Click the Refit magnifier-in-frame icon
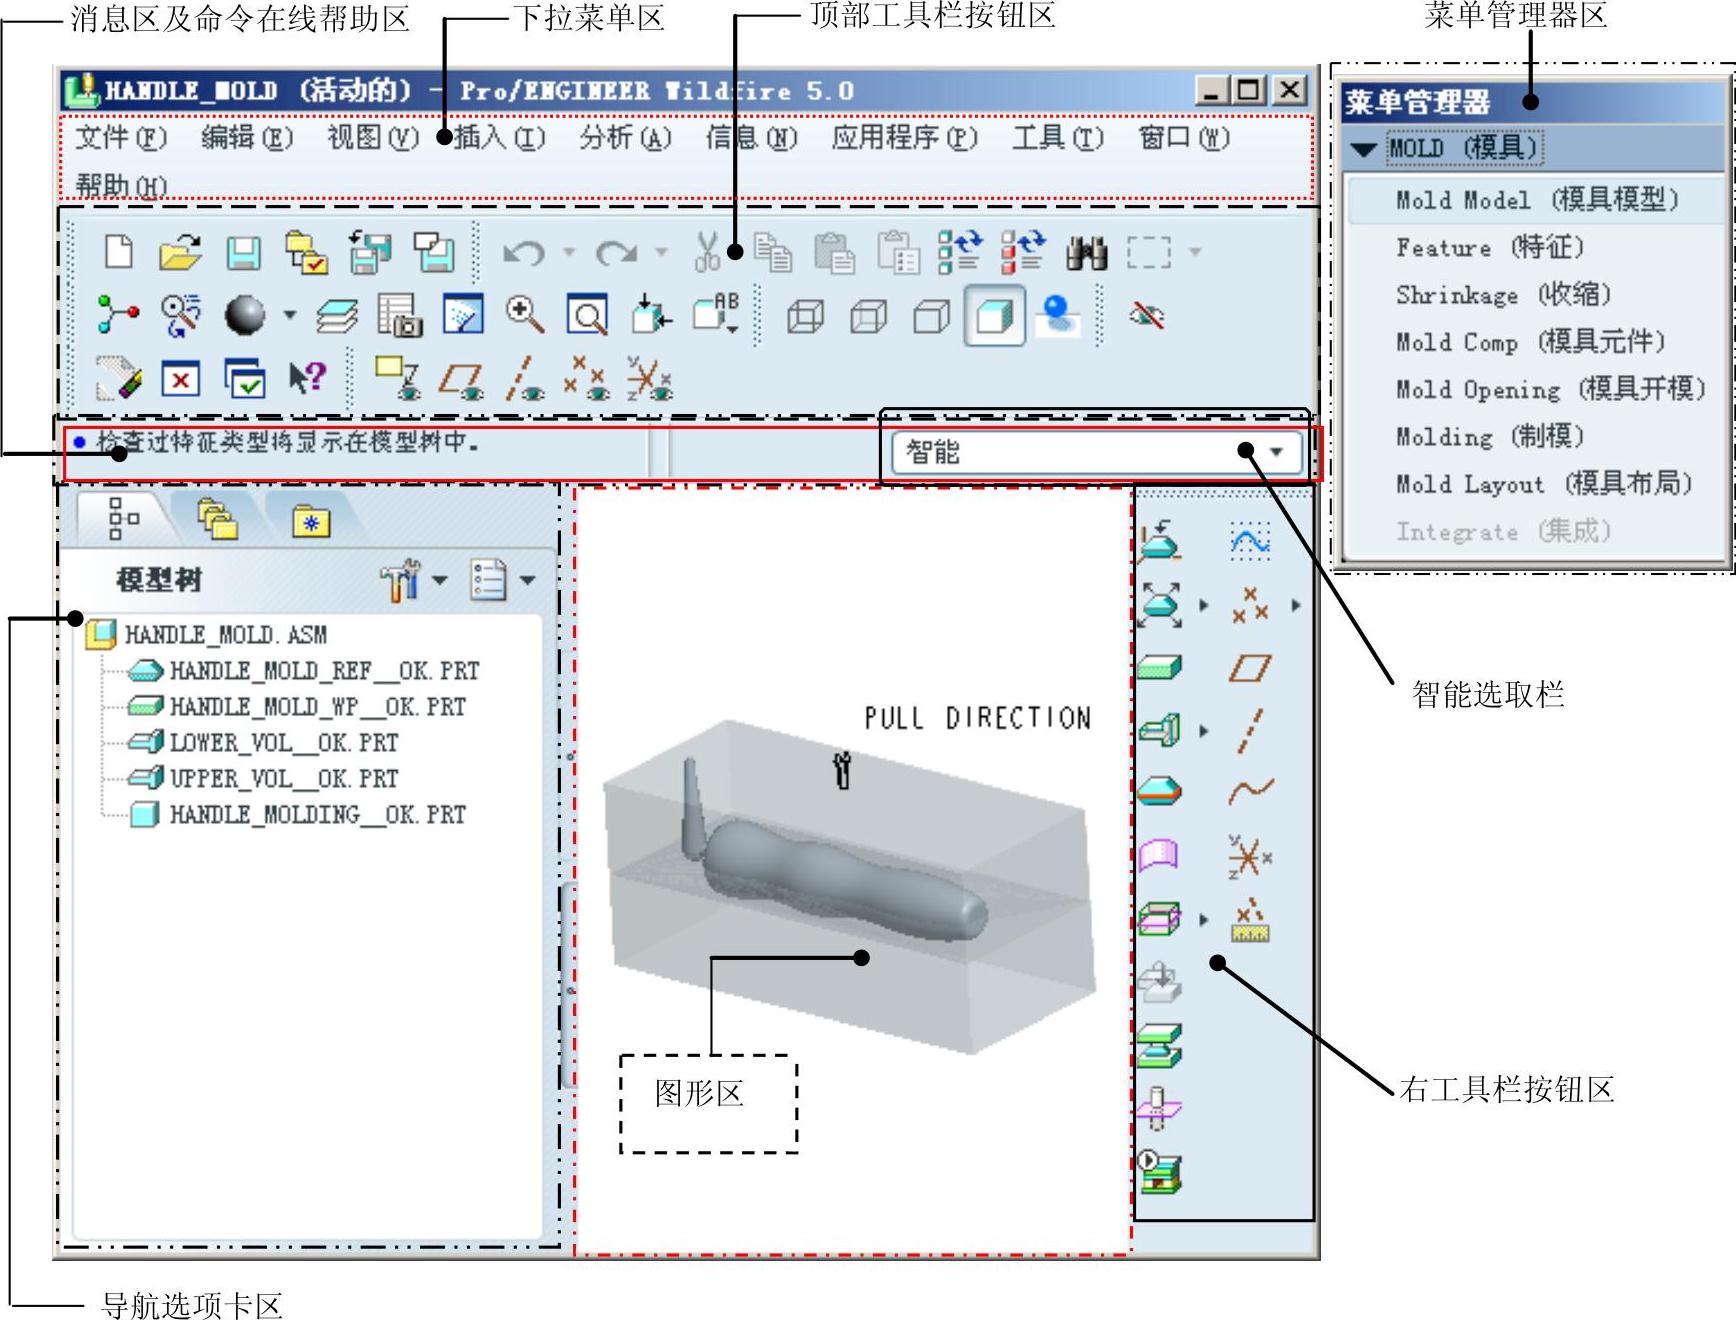Viewport: 1736px width, 1320px height. coord(587,316)
